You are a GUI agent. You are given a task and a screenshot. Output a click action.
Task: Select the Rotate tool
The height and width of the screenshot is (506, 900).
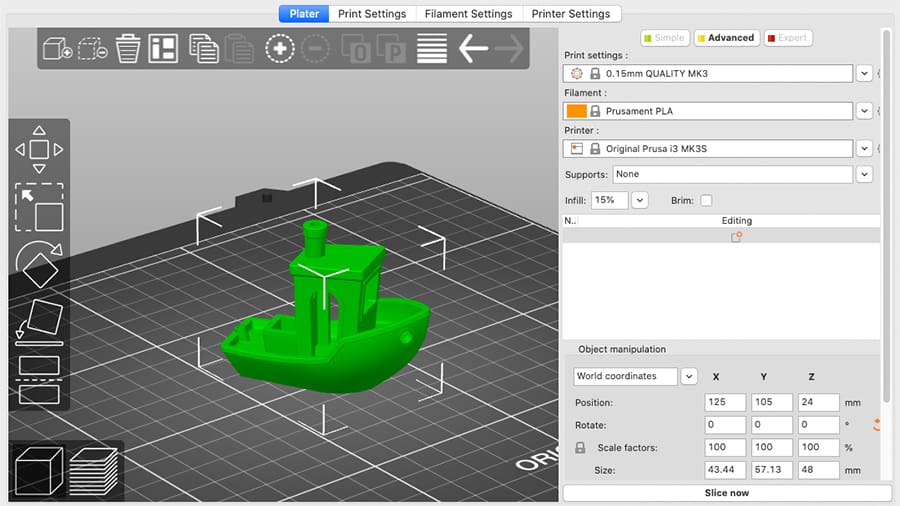pyautogui.click(x=39, y=264)
